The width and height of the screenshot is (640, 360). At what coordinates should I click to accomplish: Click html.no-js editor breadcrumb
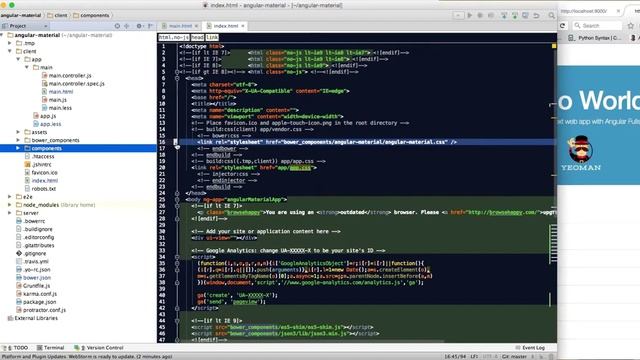(x=174, y=37)
